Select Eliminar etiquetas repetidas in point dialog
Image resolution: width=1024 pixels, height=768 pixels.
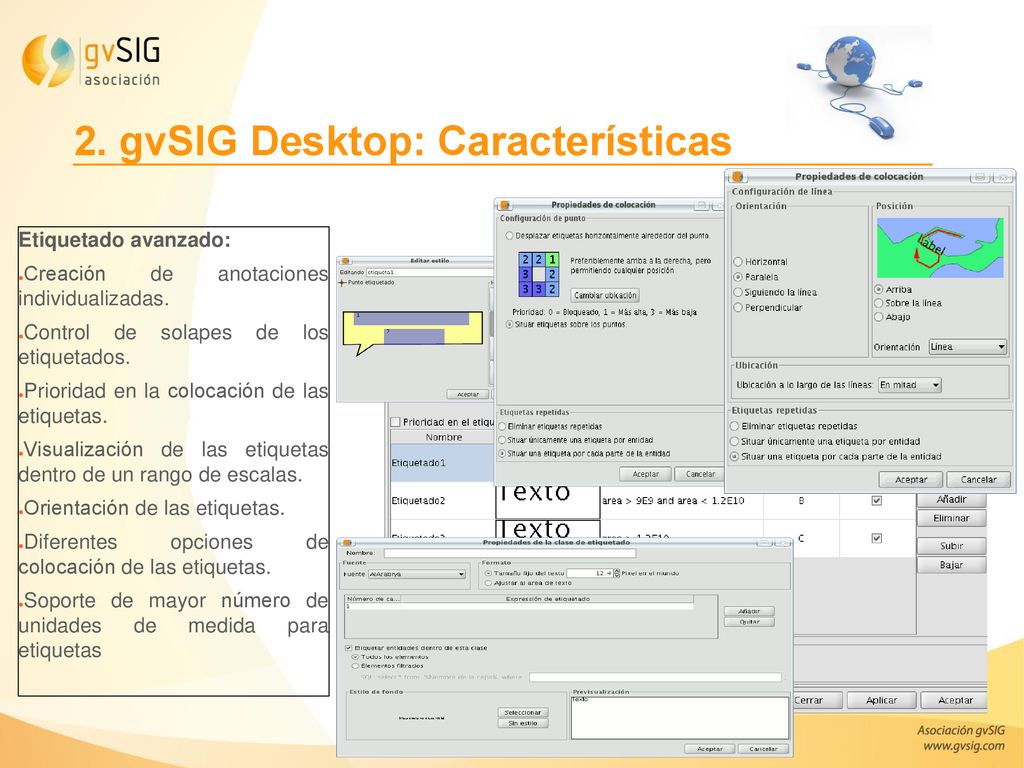tap(502, 426)
